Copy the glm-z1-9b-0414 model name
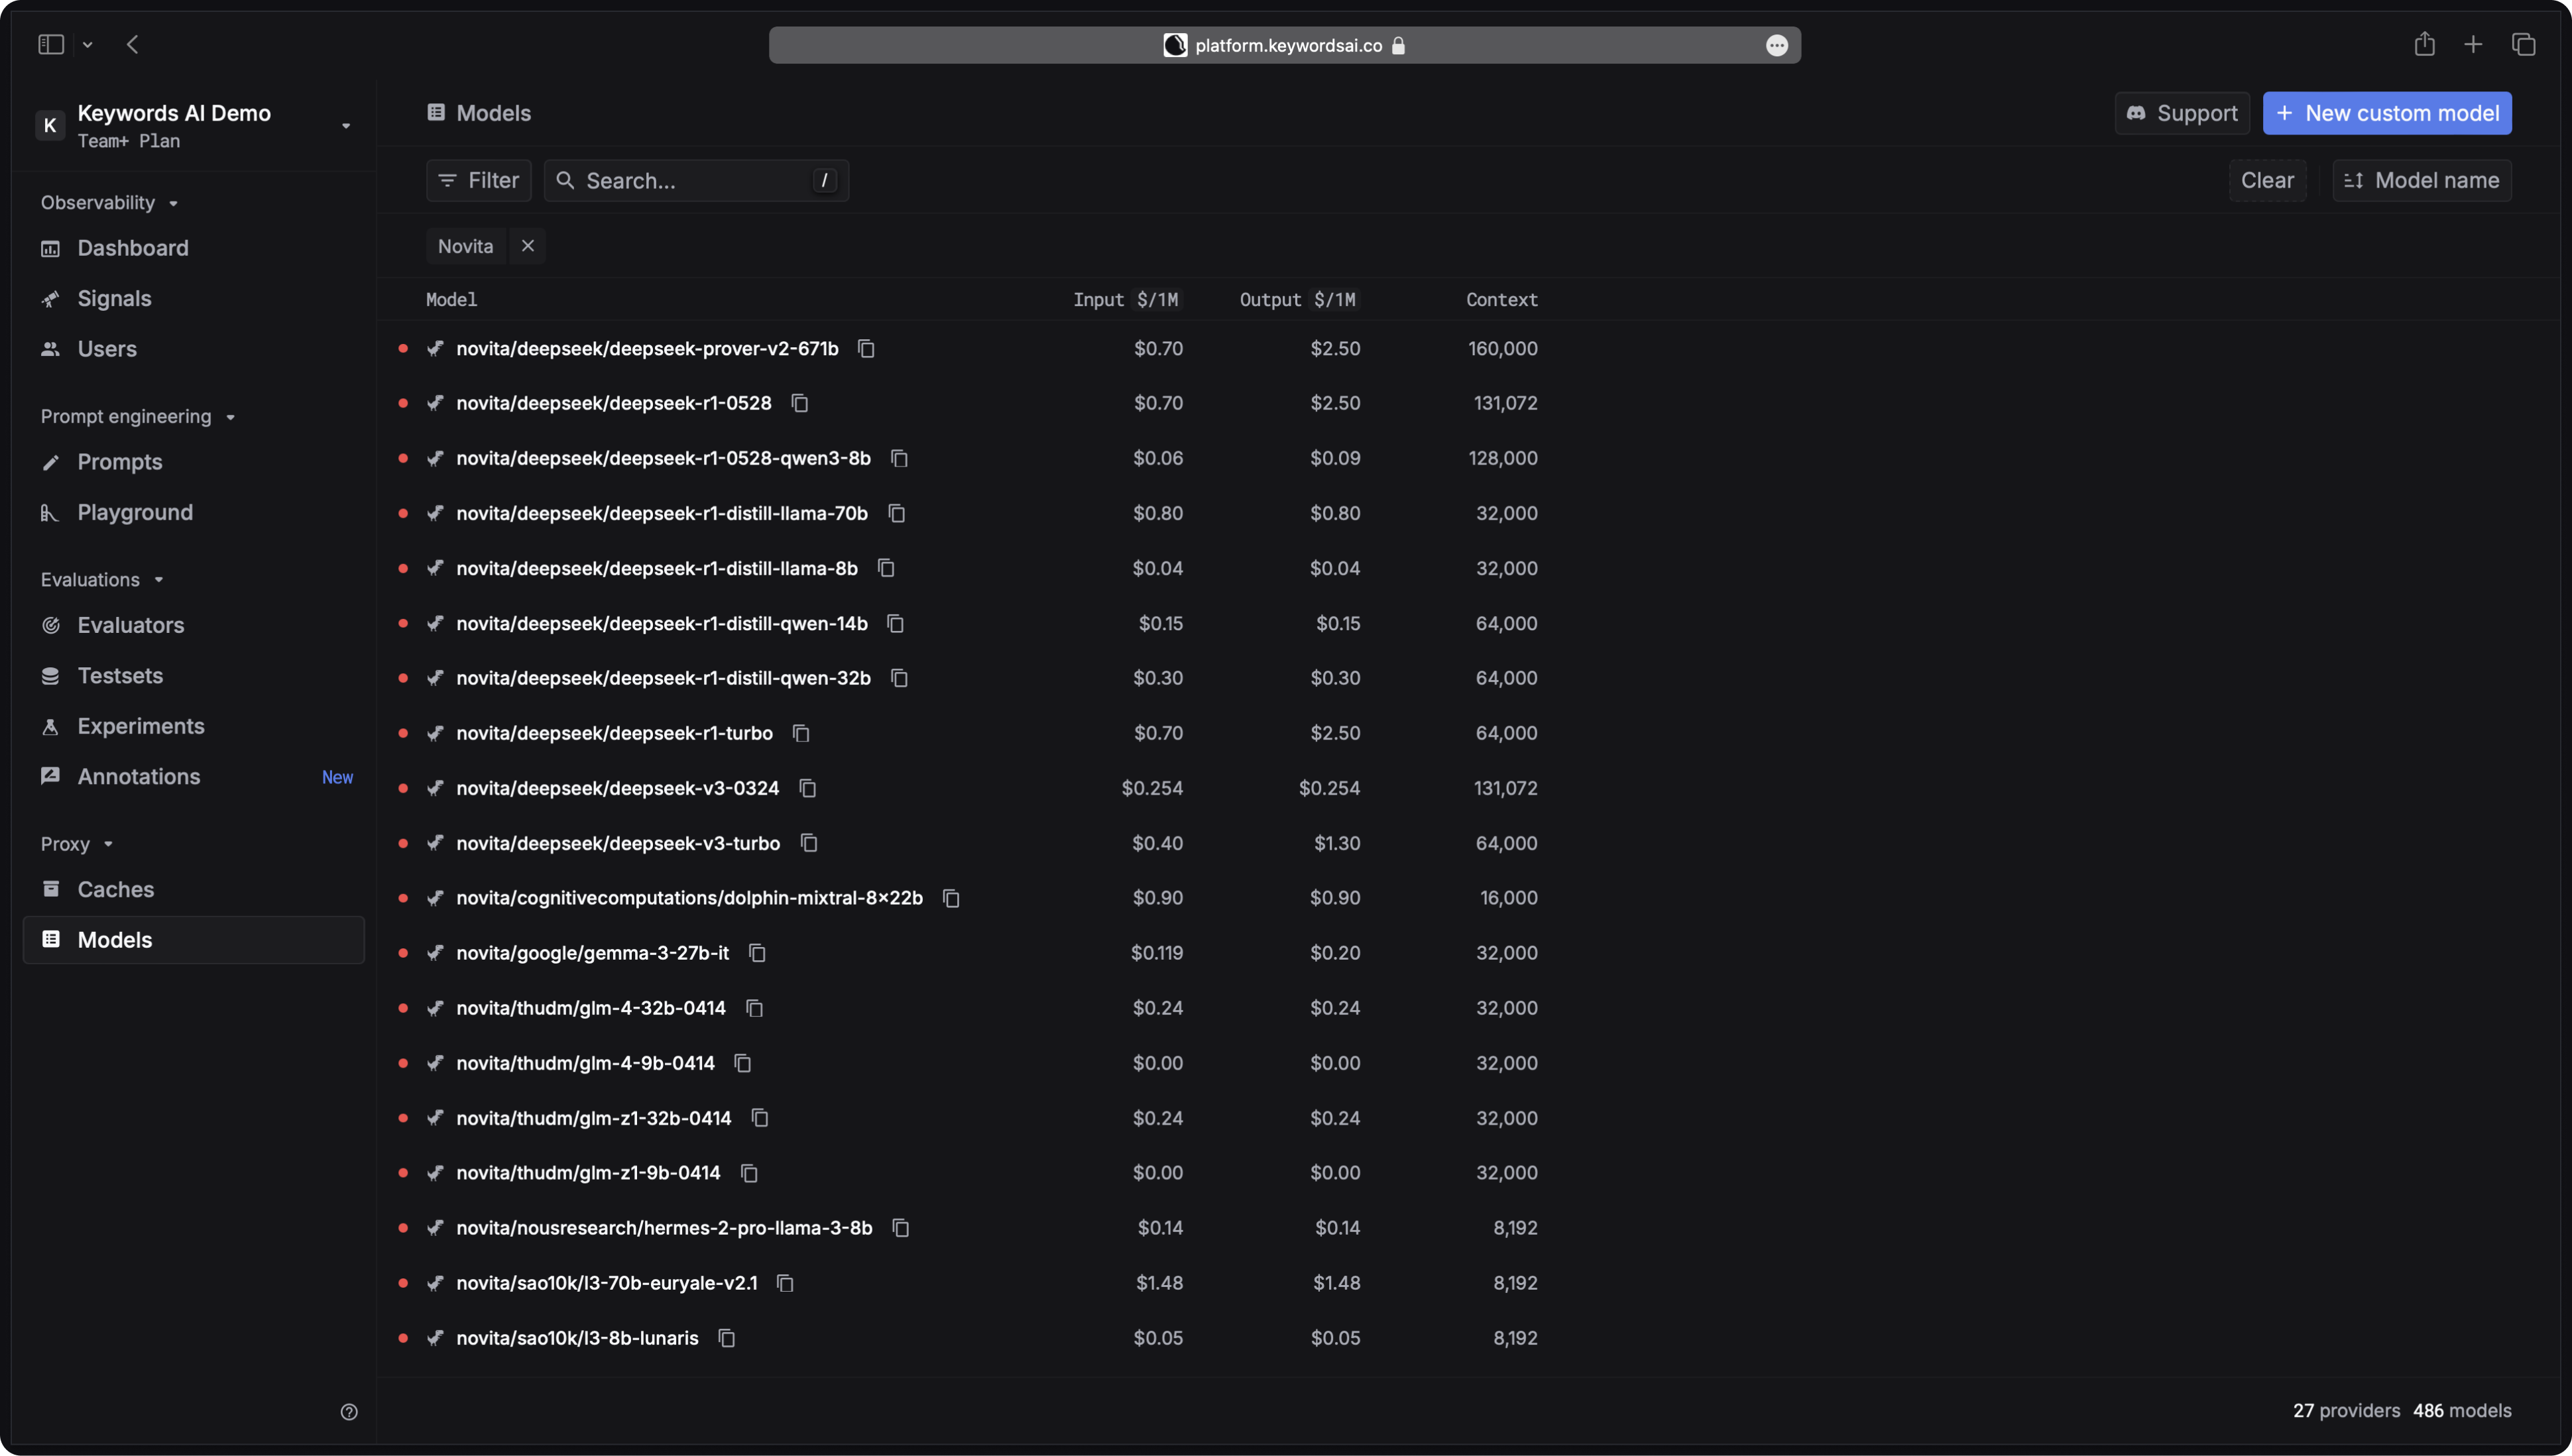Image resolution: width=2572 pixels, height=1456 pixels. pos(748,1173)
